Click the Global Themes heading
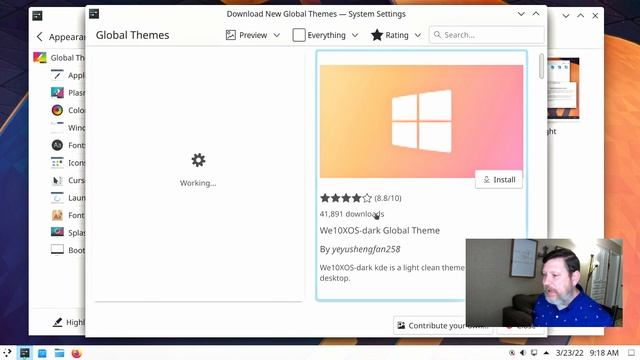This screenshot has height=360, width=640. click(132, 35)
